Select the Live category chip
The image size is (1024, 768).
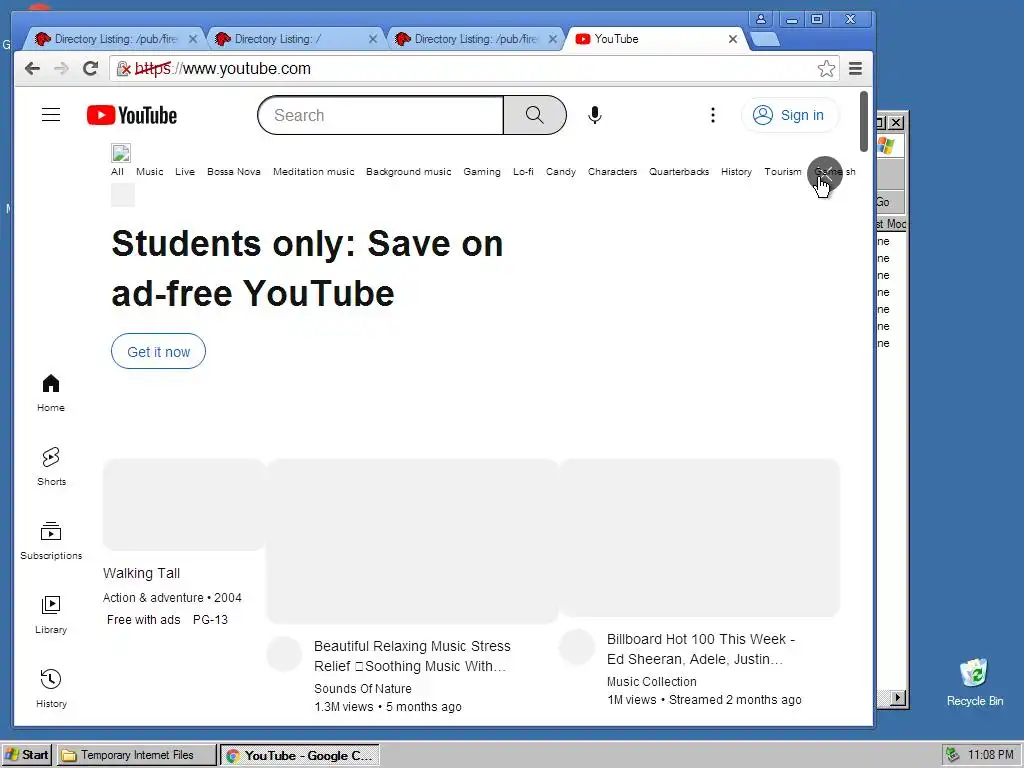[x=185, y=172]
